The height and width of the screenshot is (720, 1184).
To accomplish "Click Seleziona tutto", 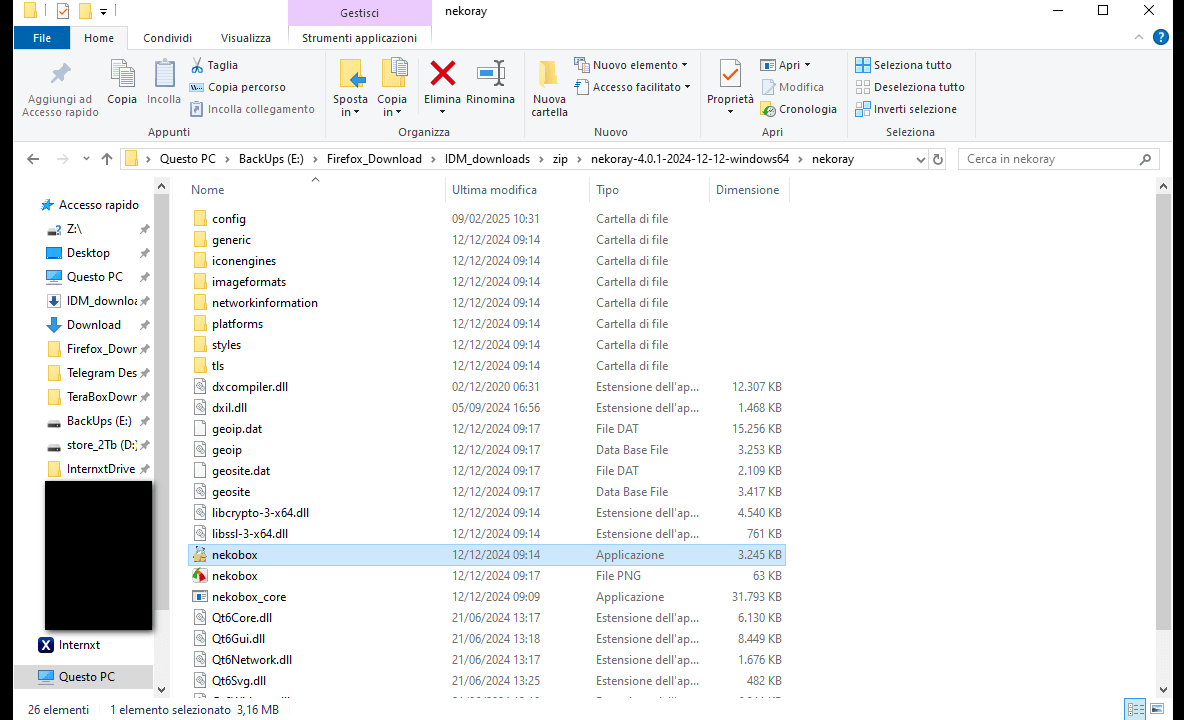I will click(x=904, y=65).
